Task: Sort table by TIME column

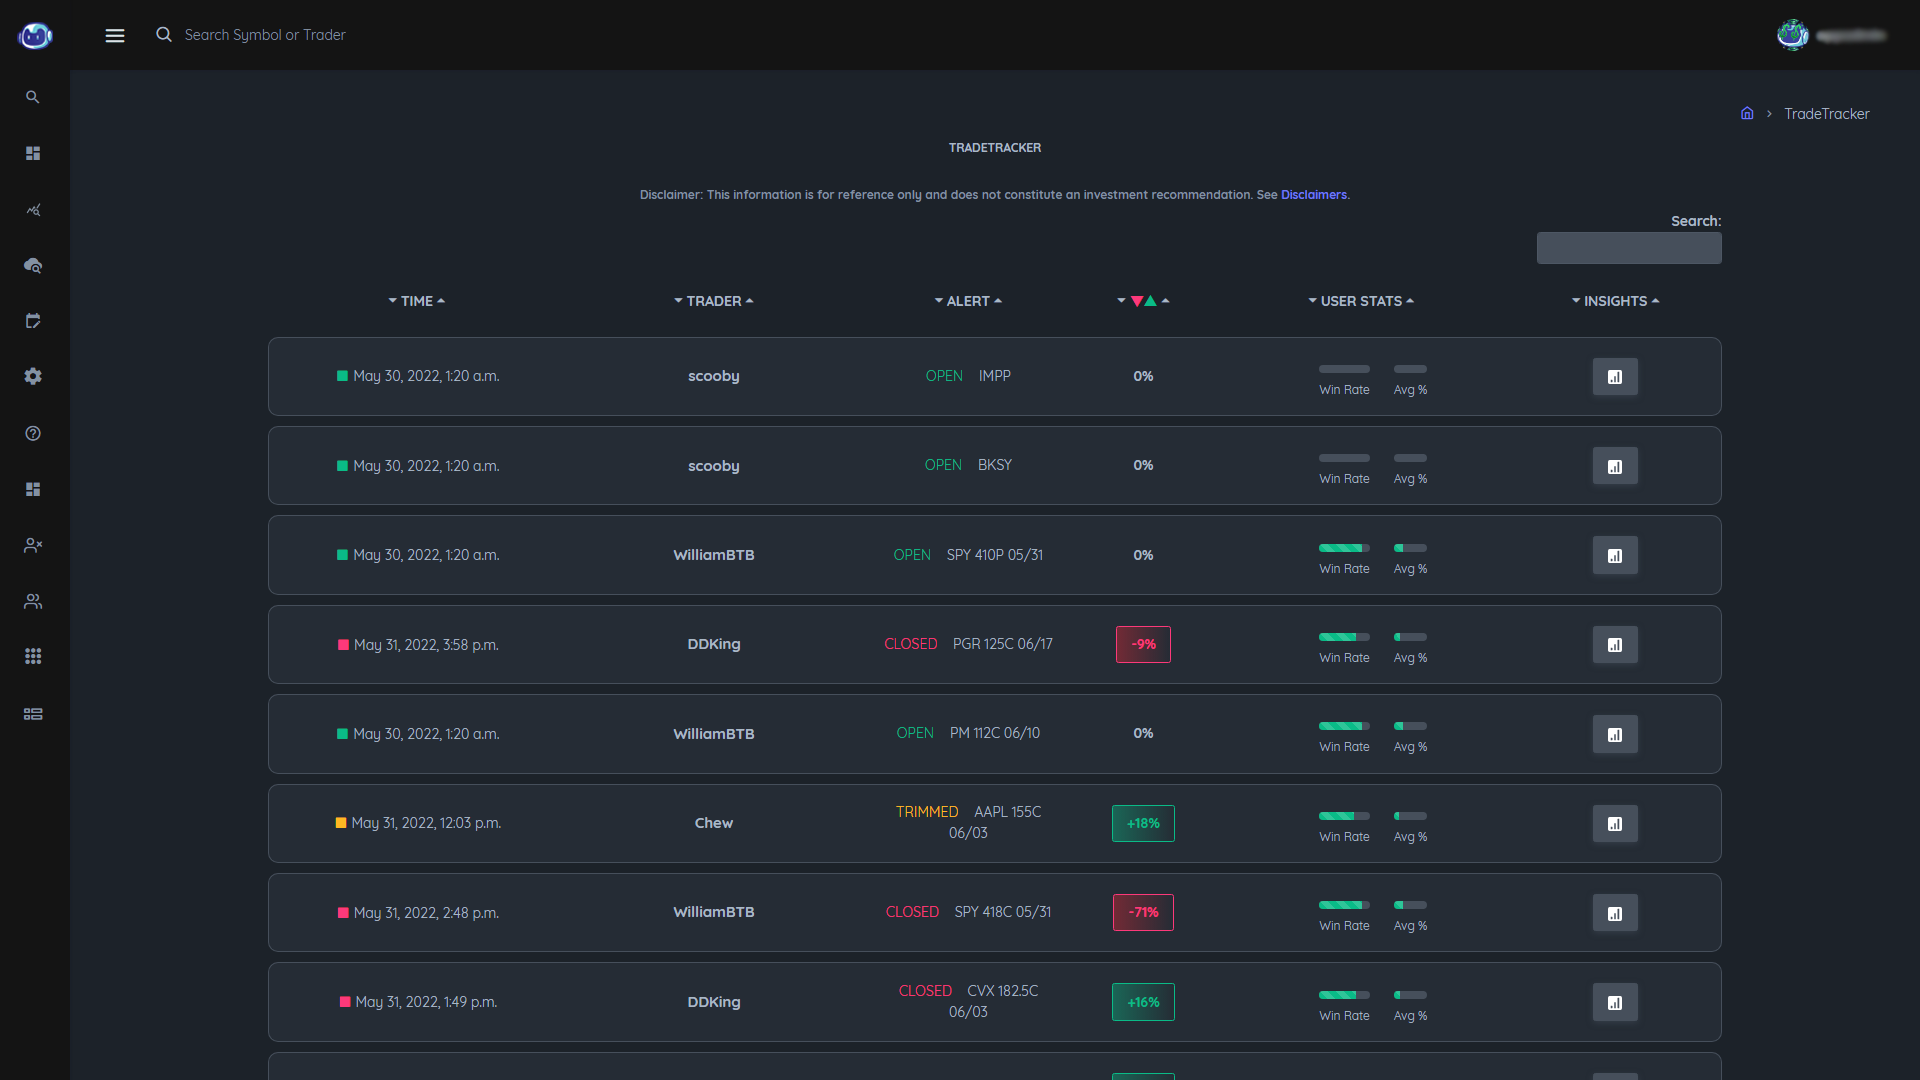Action: pyautogui.click(x=417, y=301)
